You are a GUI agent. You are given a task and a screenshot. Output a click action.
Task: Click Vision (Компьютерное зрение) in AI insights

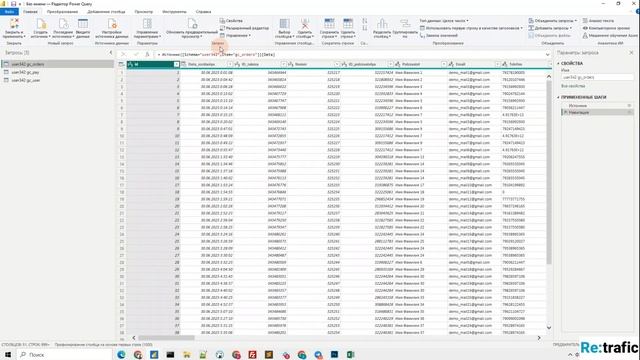(x=606, y=28)
